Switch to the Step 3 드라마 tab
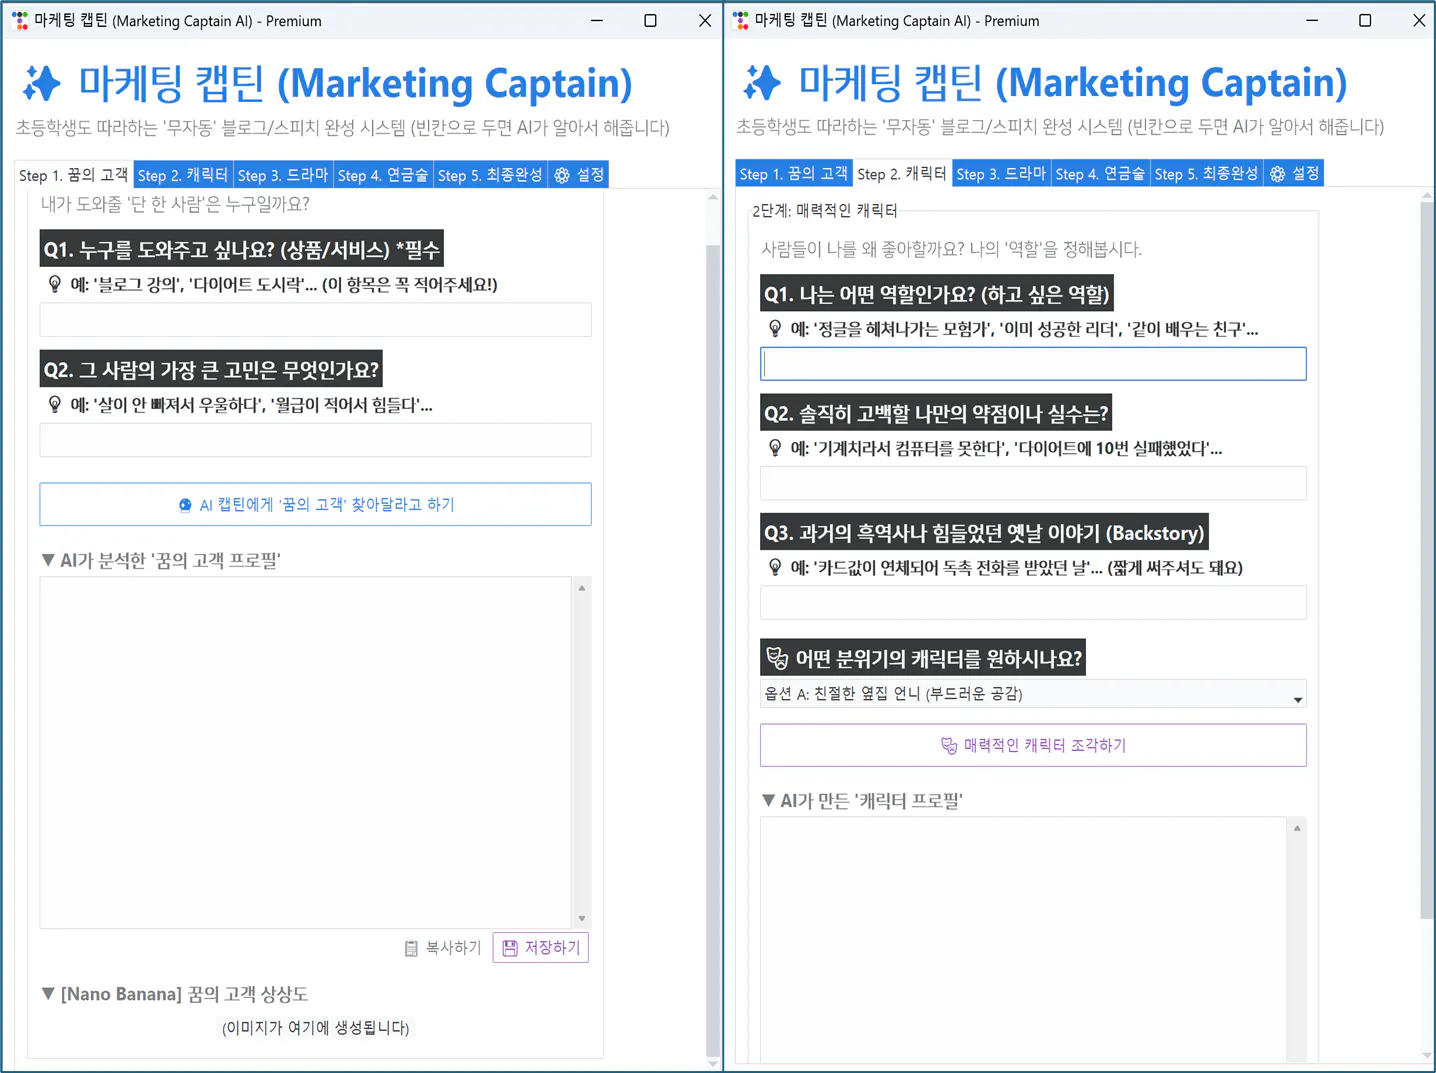Image resolution: width=1436 pixels, height=1073 pixels. (283, 173)
